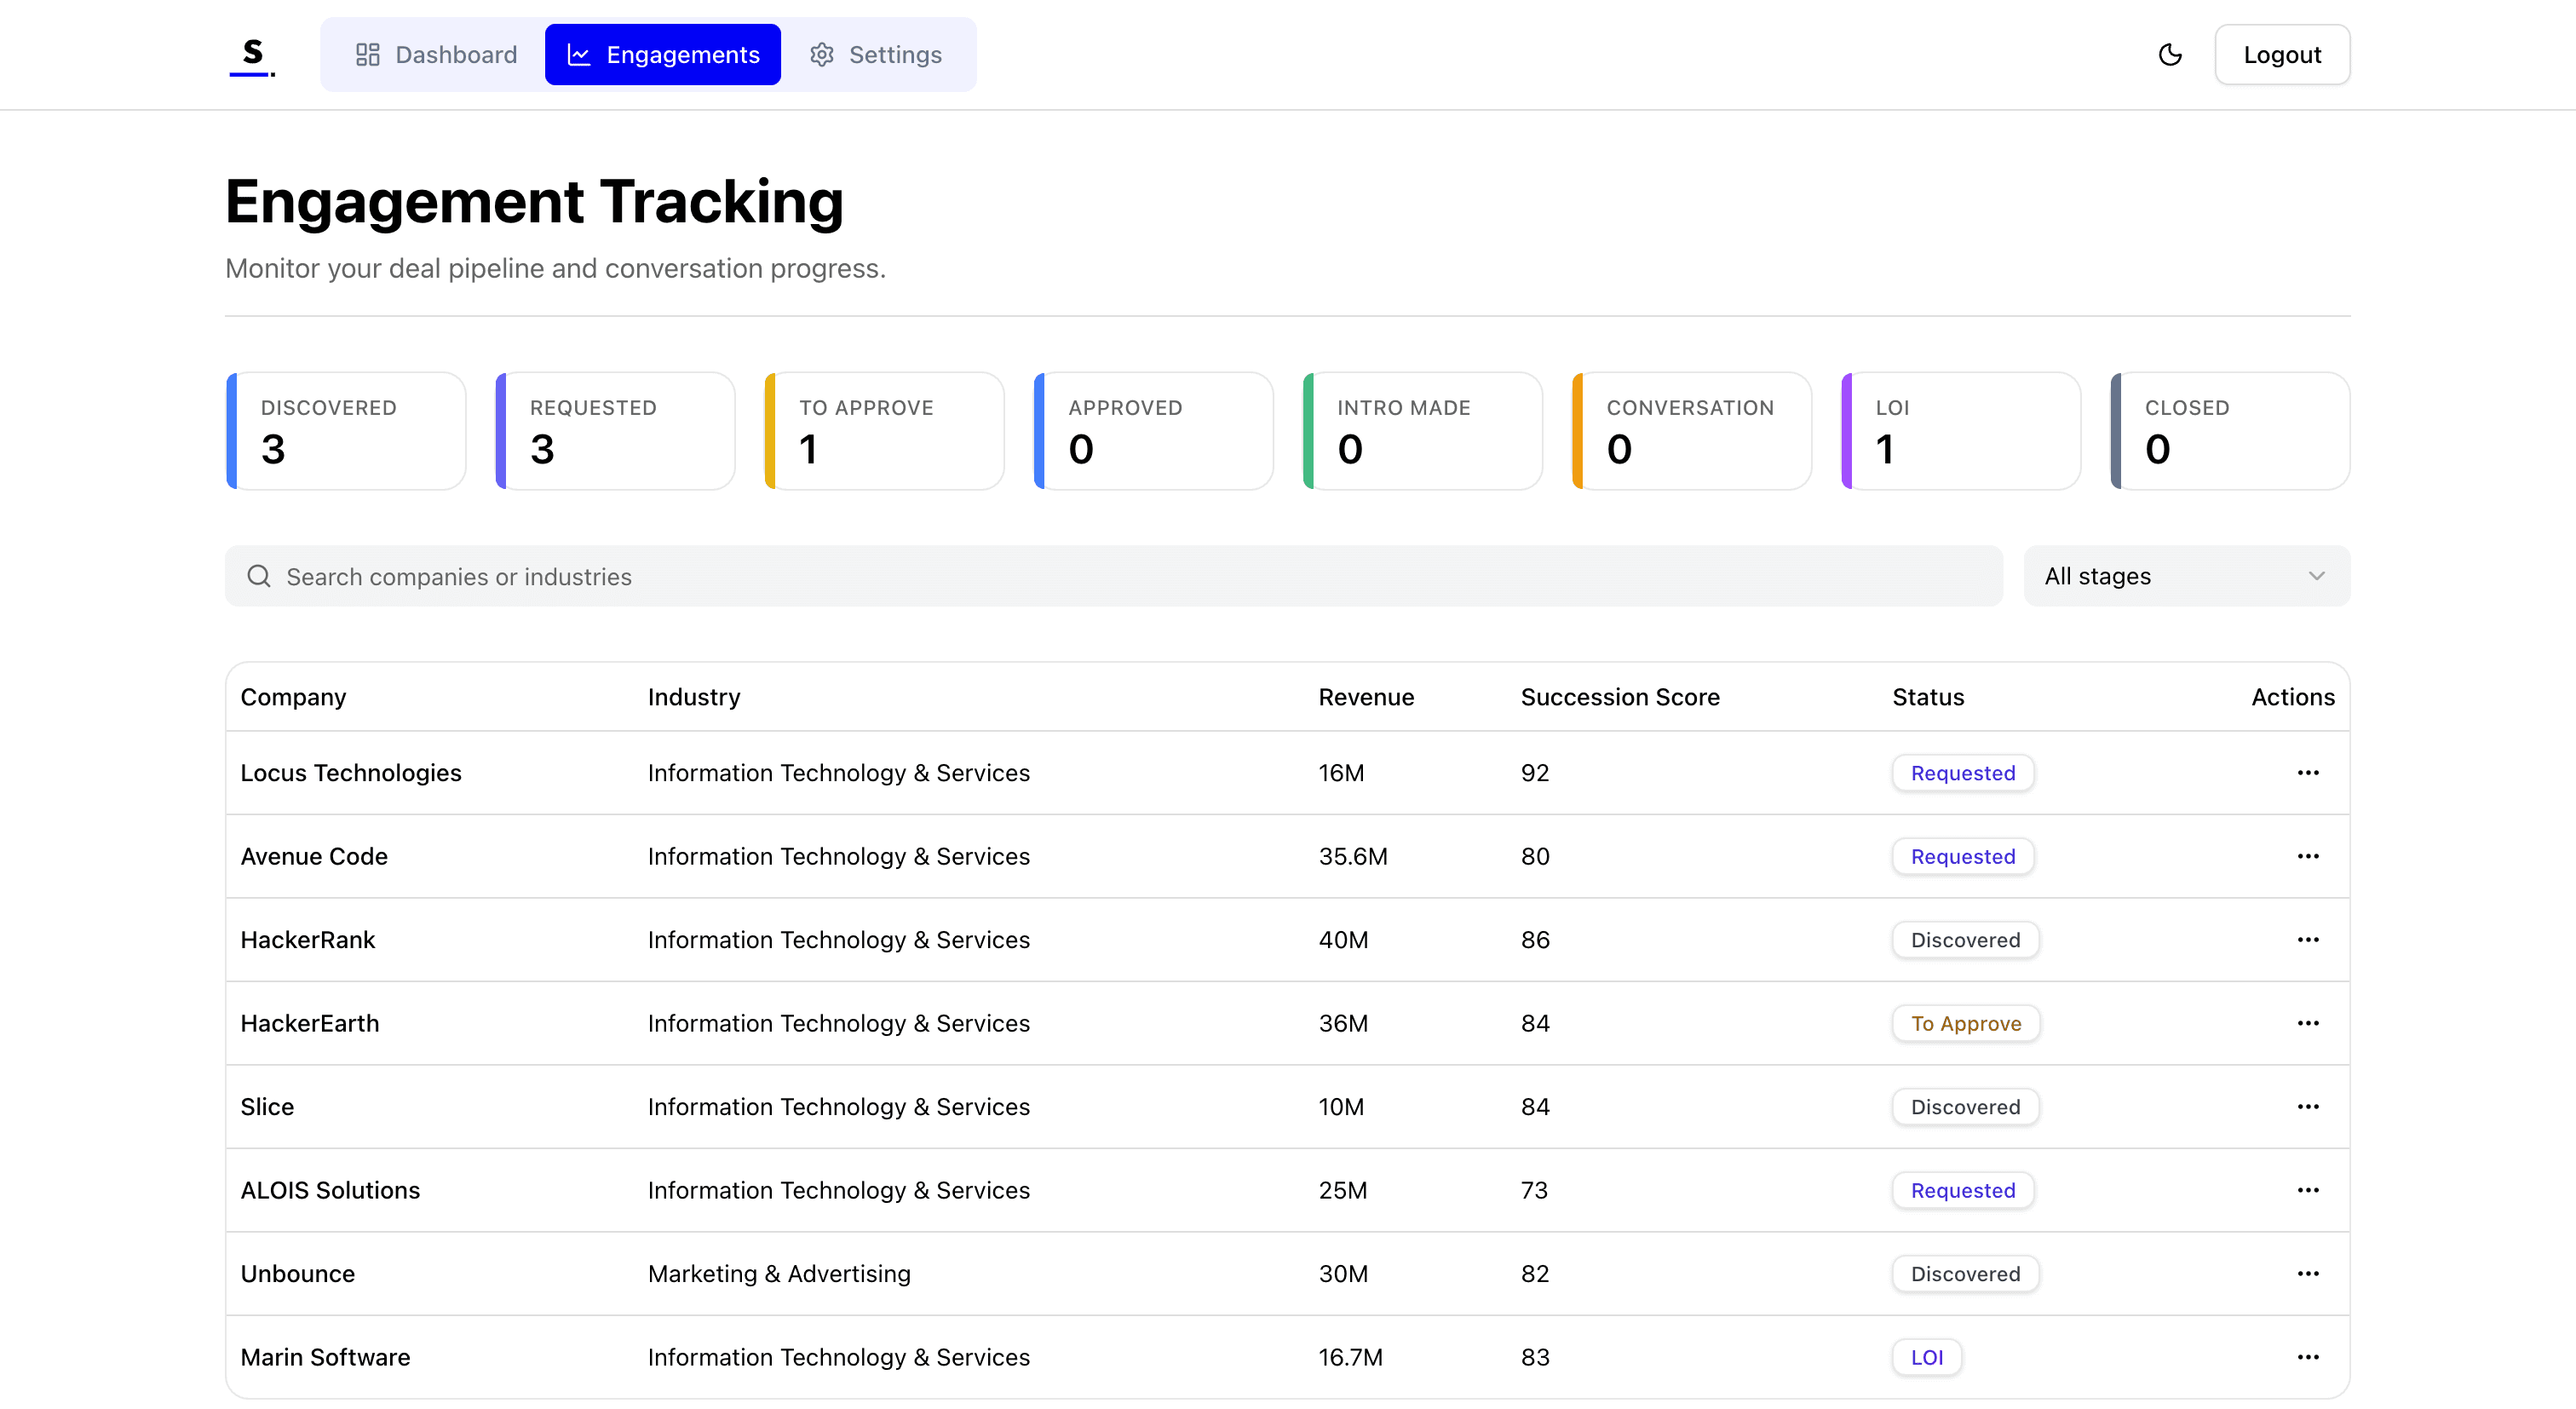Select the Discovered stage card
Screen dimensions: 2576x1409
346,431
